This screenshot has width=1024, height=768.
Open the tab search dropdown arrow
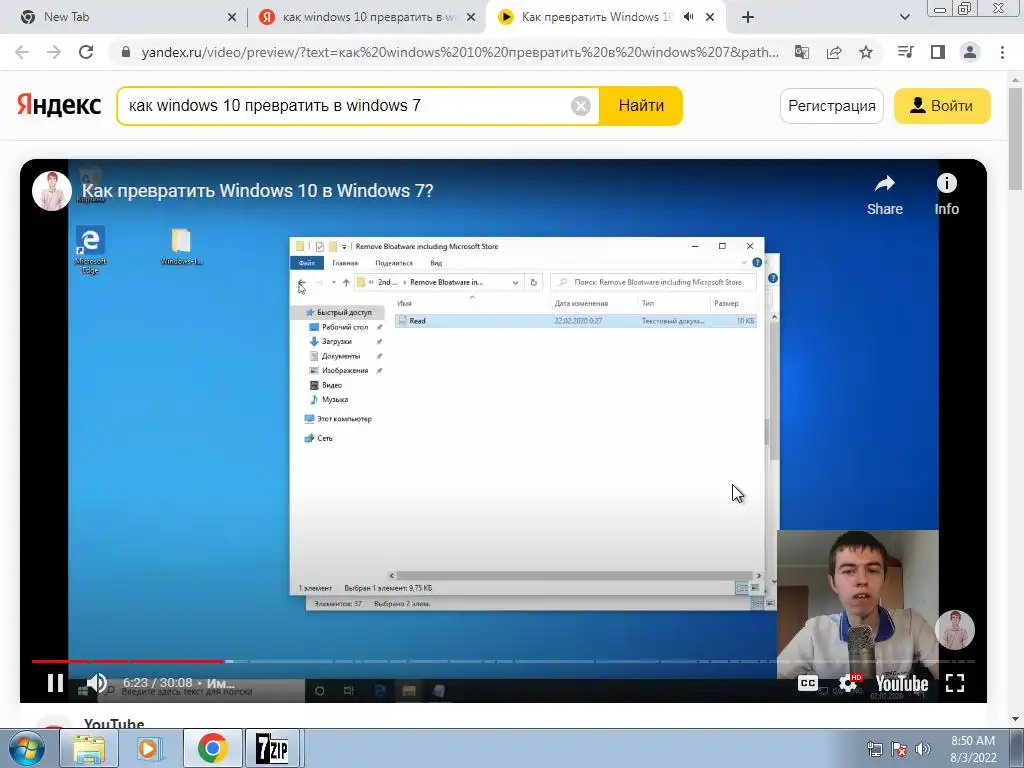pyautogui.click(x=904, y=18)
